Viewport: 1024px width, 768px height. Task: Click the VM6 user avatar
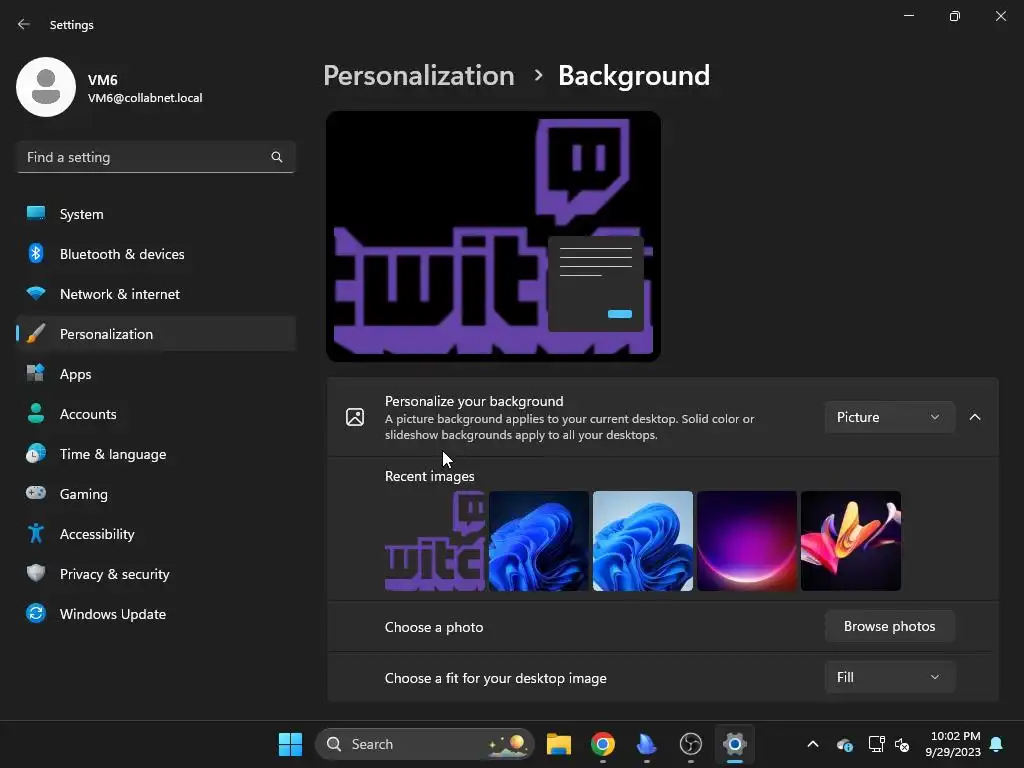tap(46, 87)
